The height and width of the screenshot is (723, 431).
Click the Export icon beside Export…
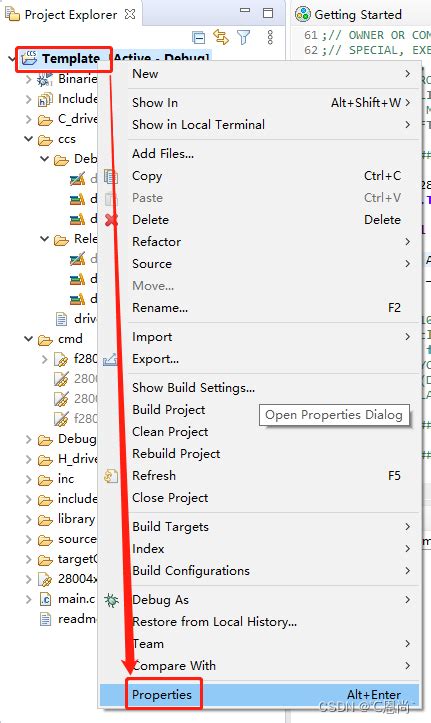pyautogui.click(x=111, y=359)
